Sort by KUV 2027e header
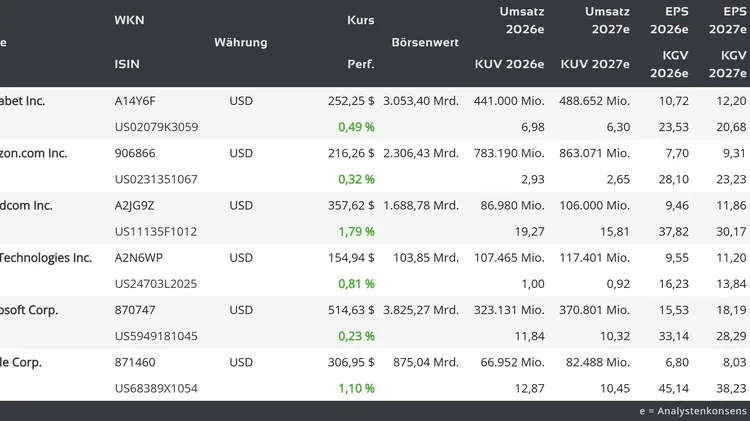750x421 pixels. click(x=595, y=64)
